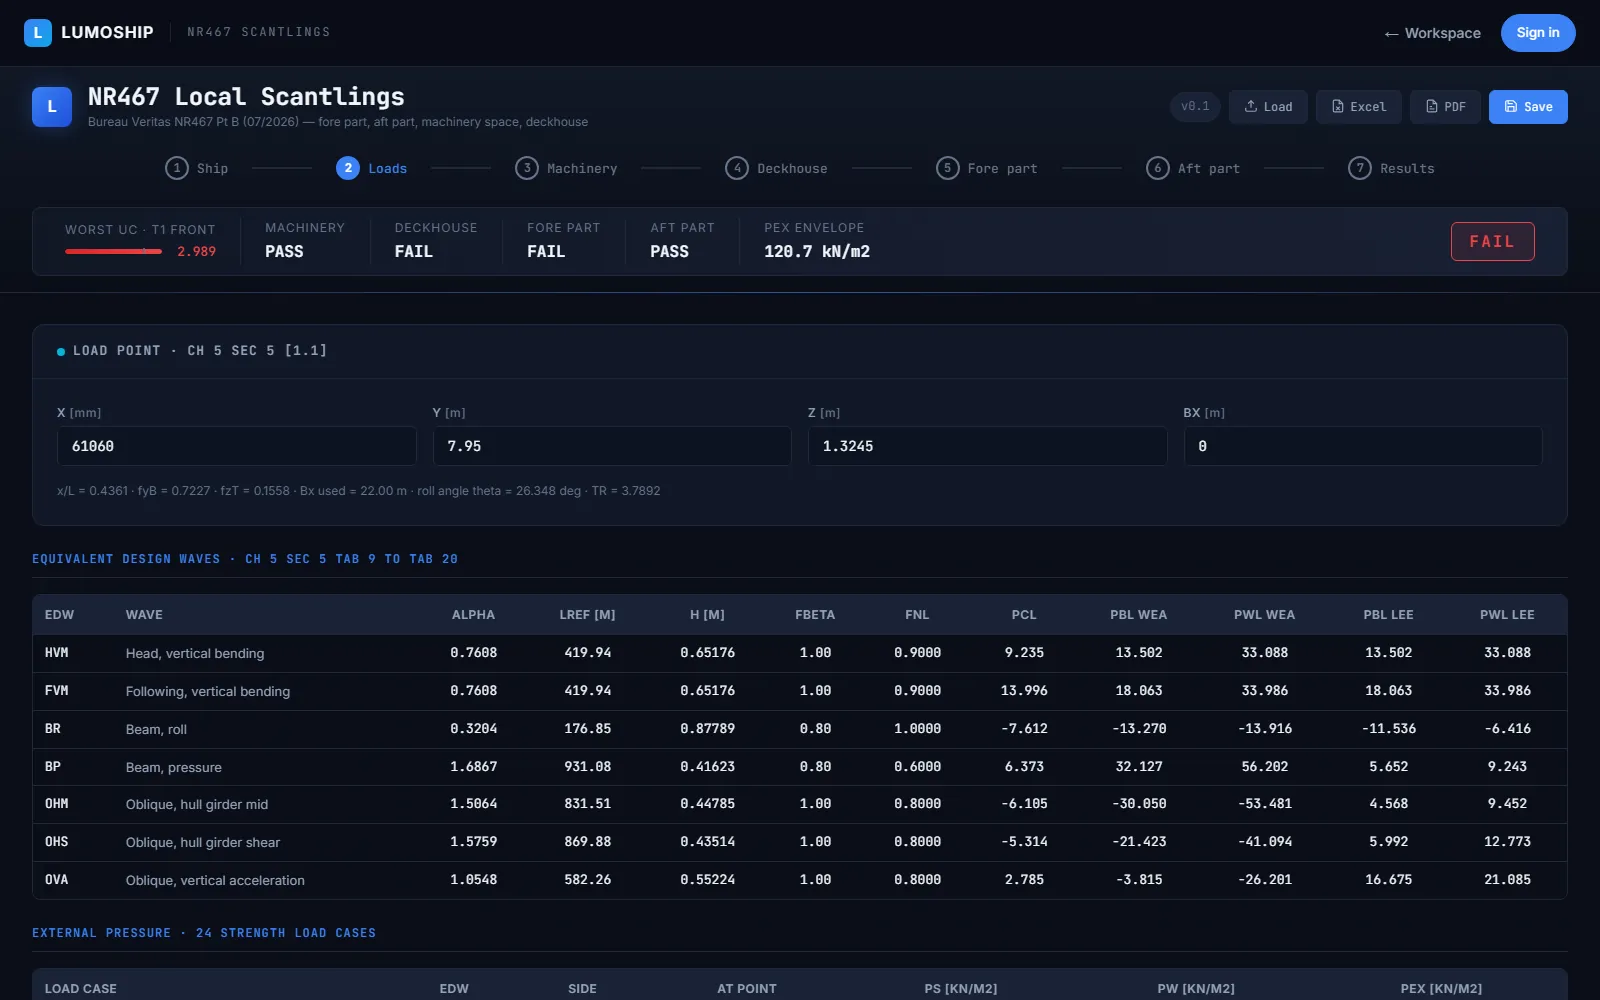This screenshot has height=1000, width=1600.
Task: Jump to the Aft part step
Action: click(1194, 168)
